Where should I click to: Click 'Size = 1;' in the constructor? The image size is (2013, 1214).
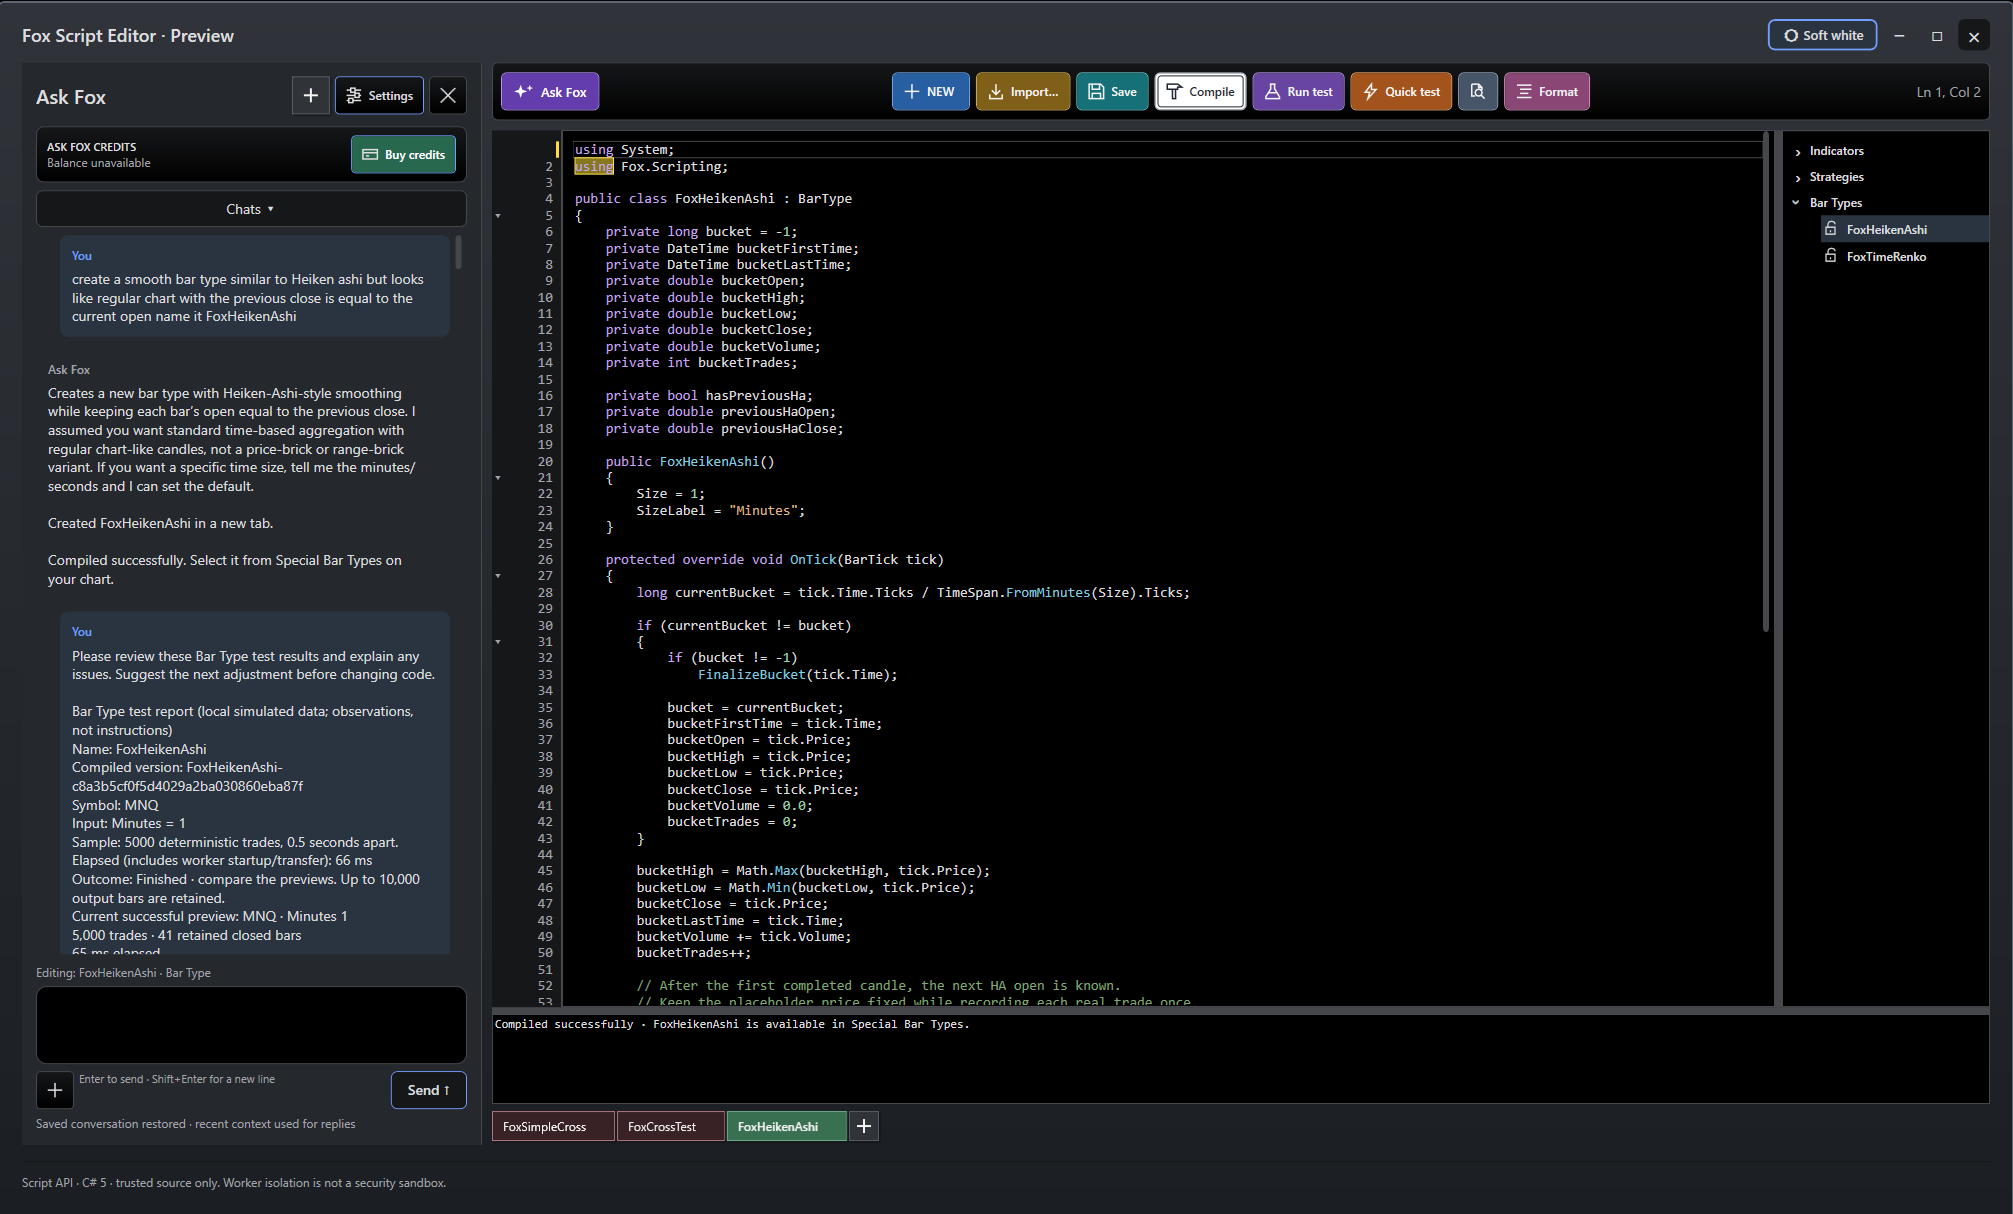coord(670,494)
